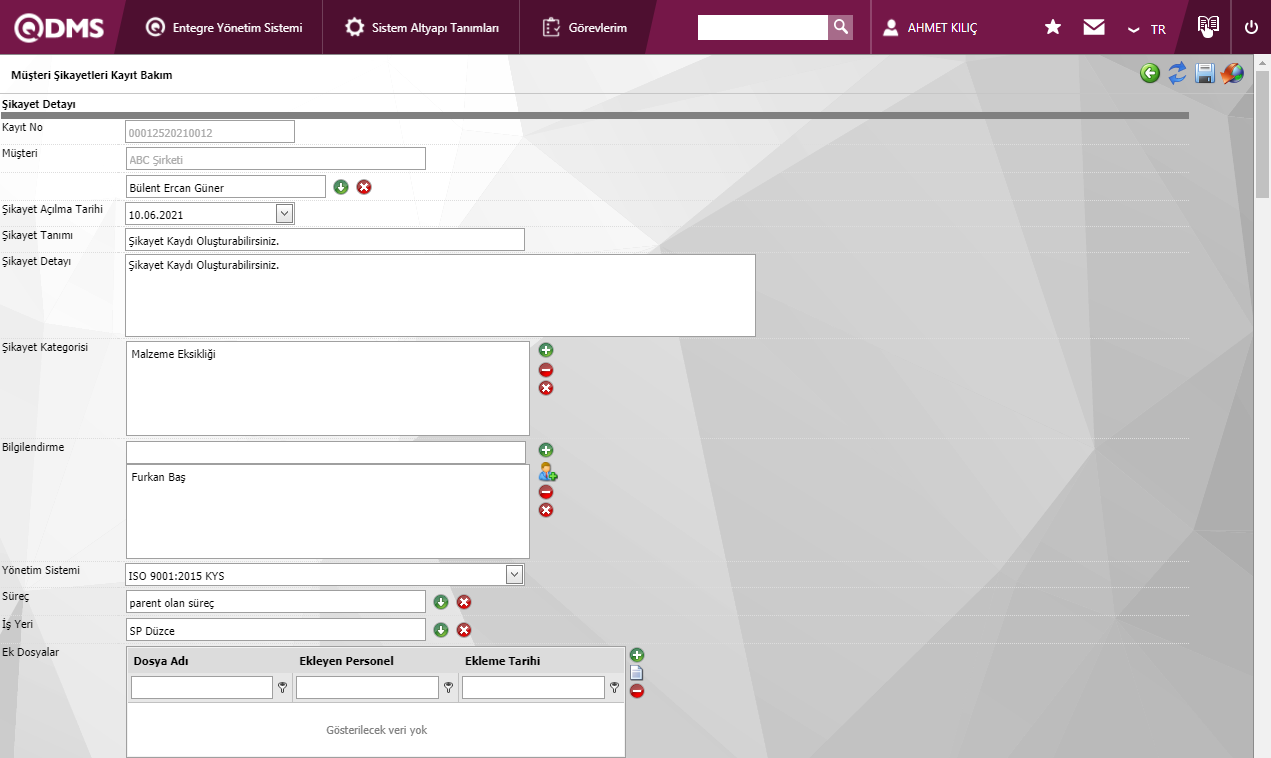Remove selected Bilgilendirme entry

[546, 492]
